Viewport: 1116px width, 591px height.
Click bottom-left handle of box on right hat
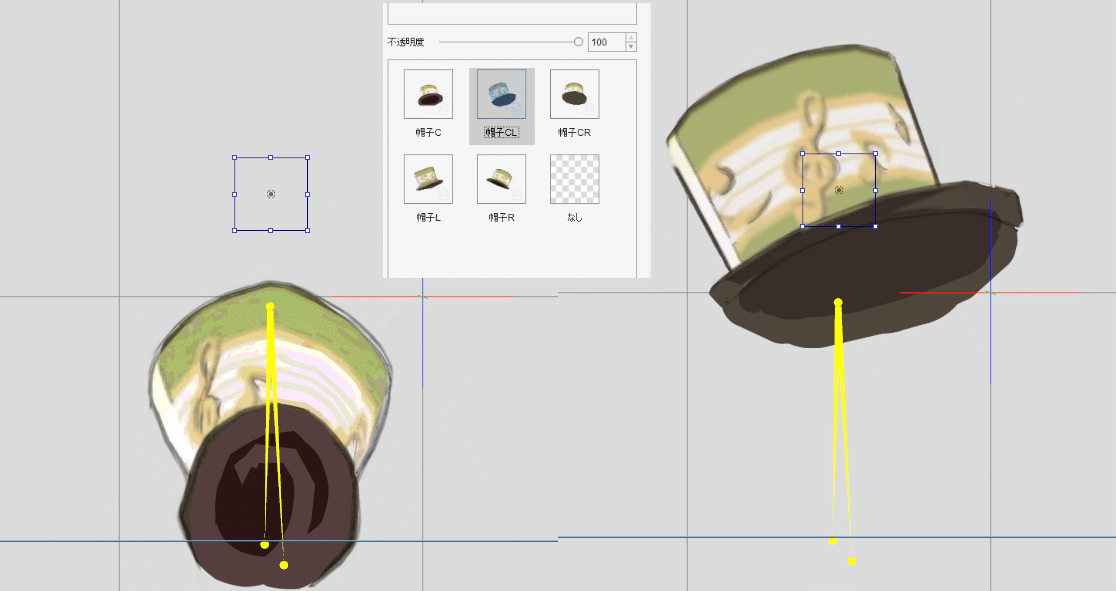pyautogui.click(x=803, y=226)
